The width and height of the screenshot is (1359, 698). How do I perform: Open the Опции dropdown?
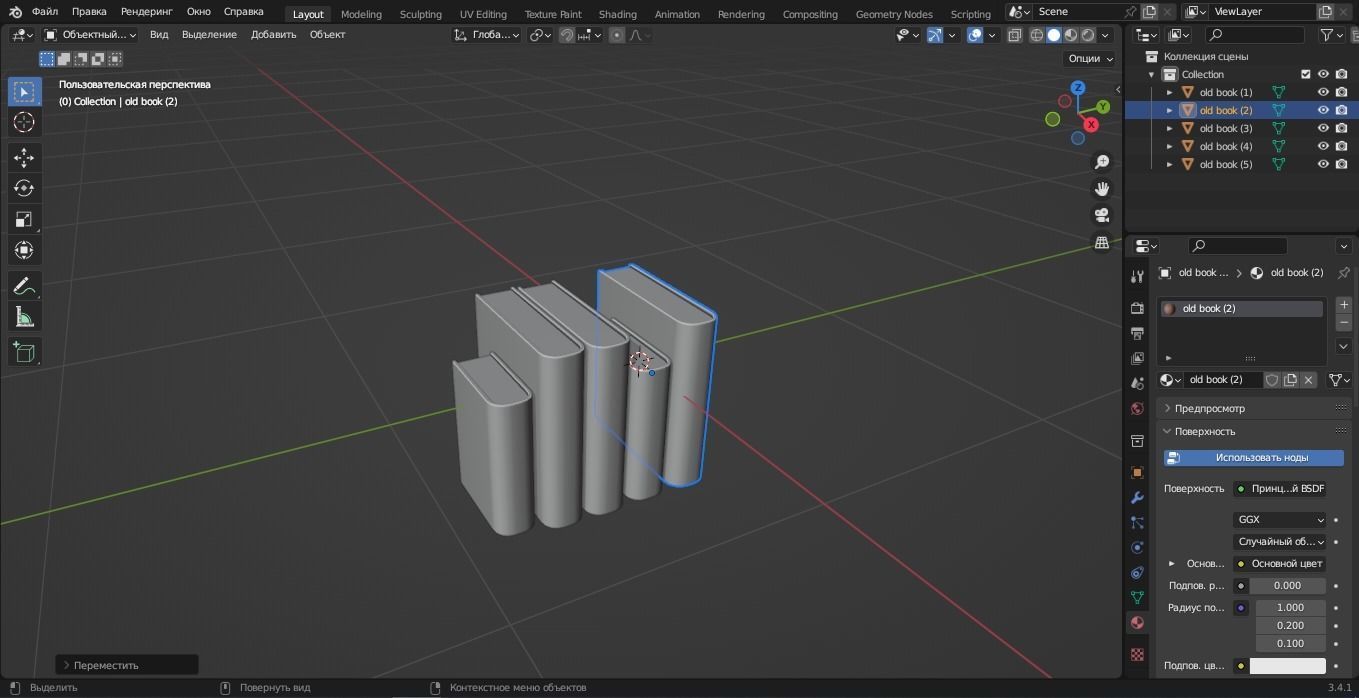pyautogui.click(x=1090, y=59)
